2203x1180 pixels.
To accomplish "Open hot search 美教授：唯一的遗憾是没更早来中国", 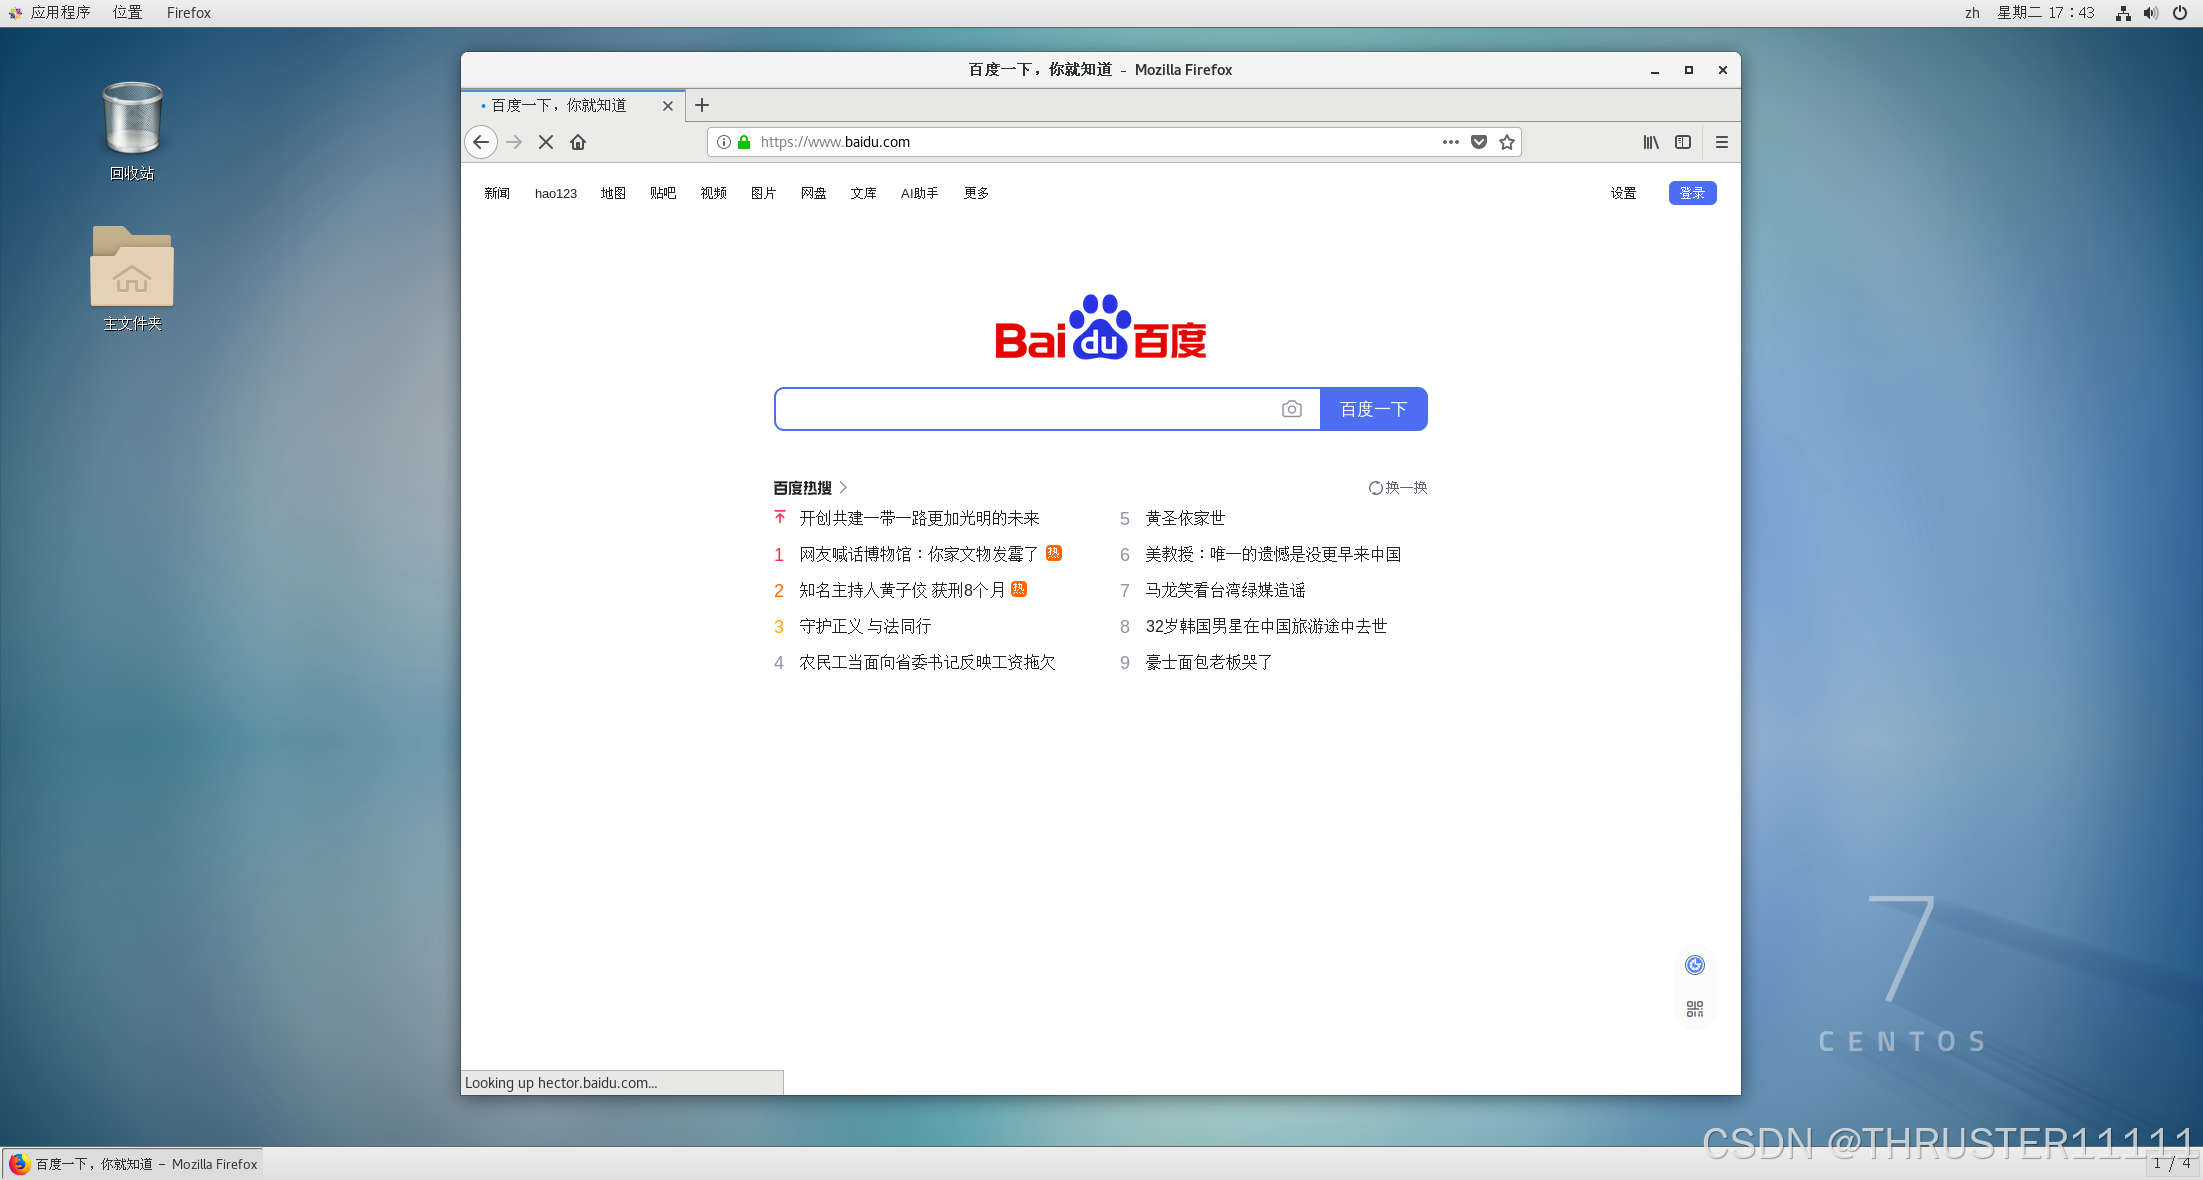I will [1273, 554].
